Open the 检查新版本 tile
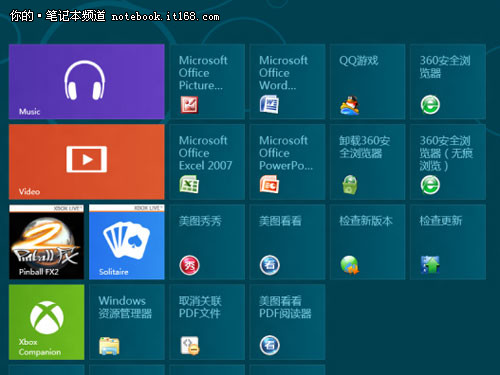 click(367, 242)
